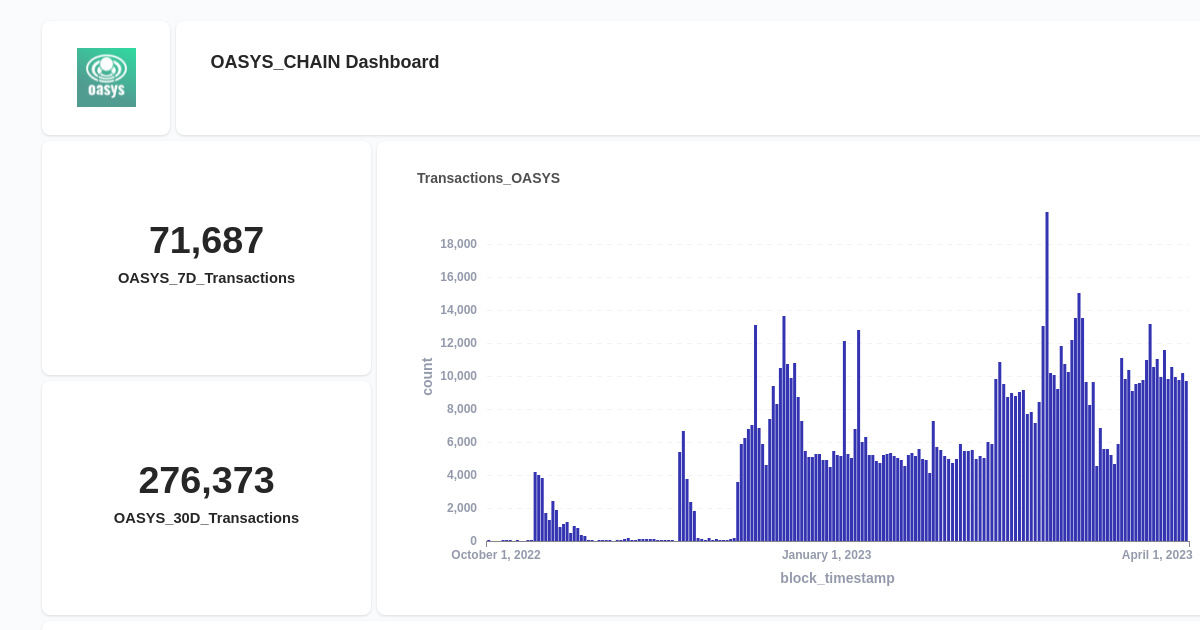Open the OASYS_30D_Transactions stat card

click(206, 497)
